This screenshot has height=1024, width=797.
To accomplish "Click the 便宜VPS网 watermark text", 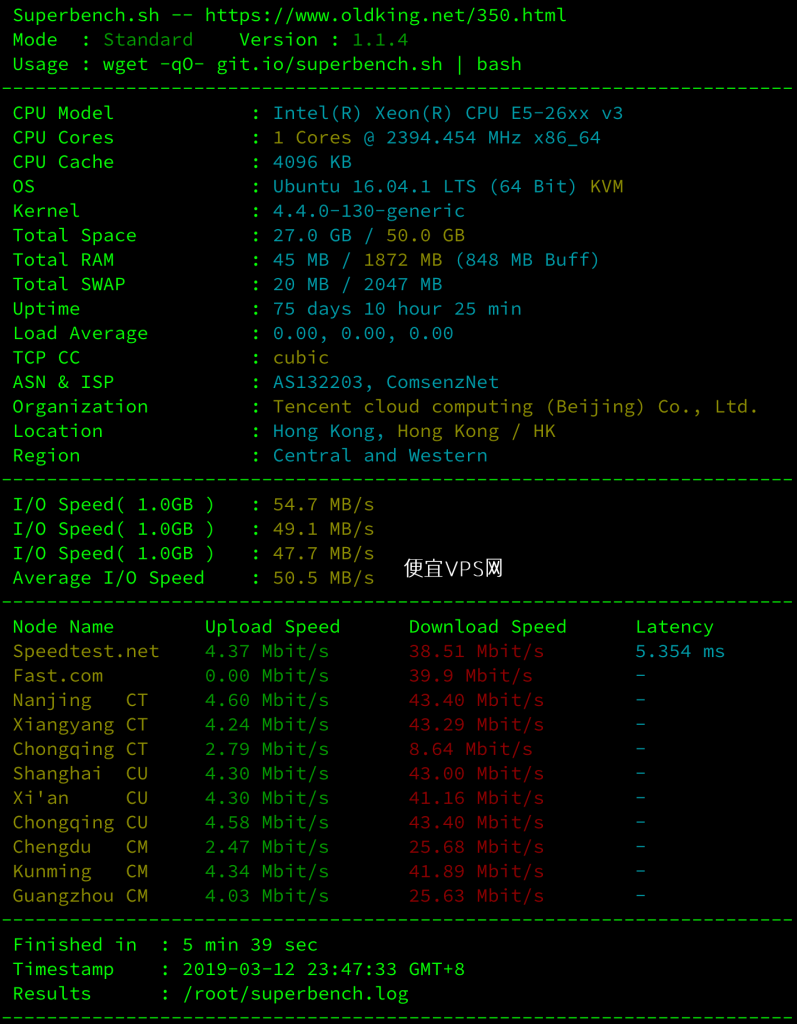I will (x=453, y=568).
